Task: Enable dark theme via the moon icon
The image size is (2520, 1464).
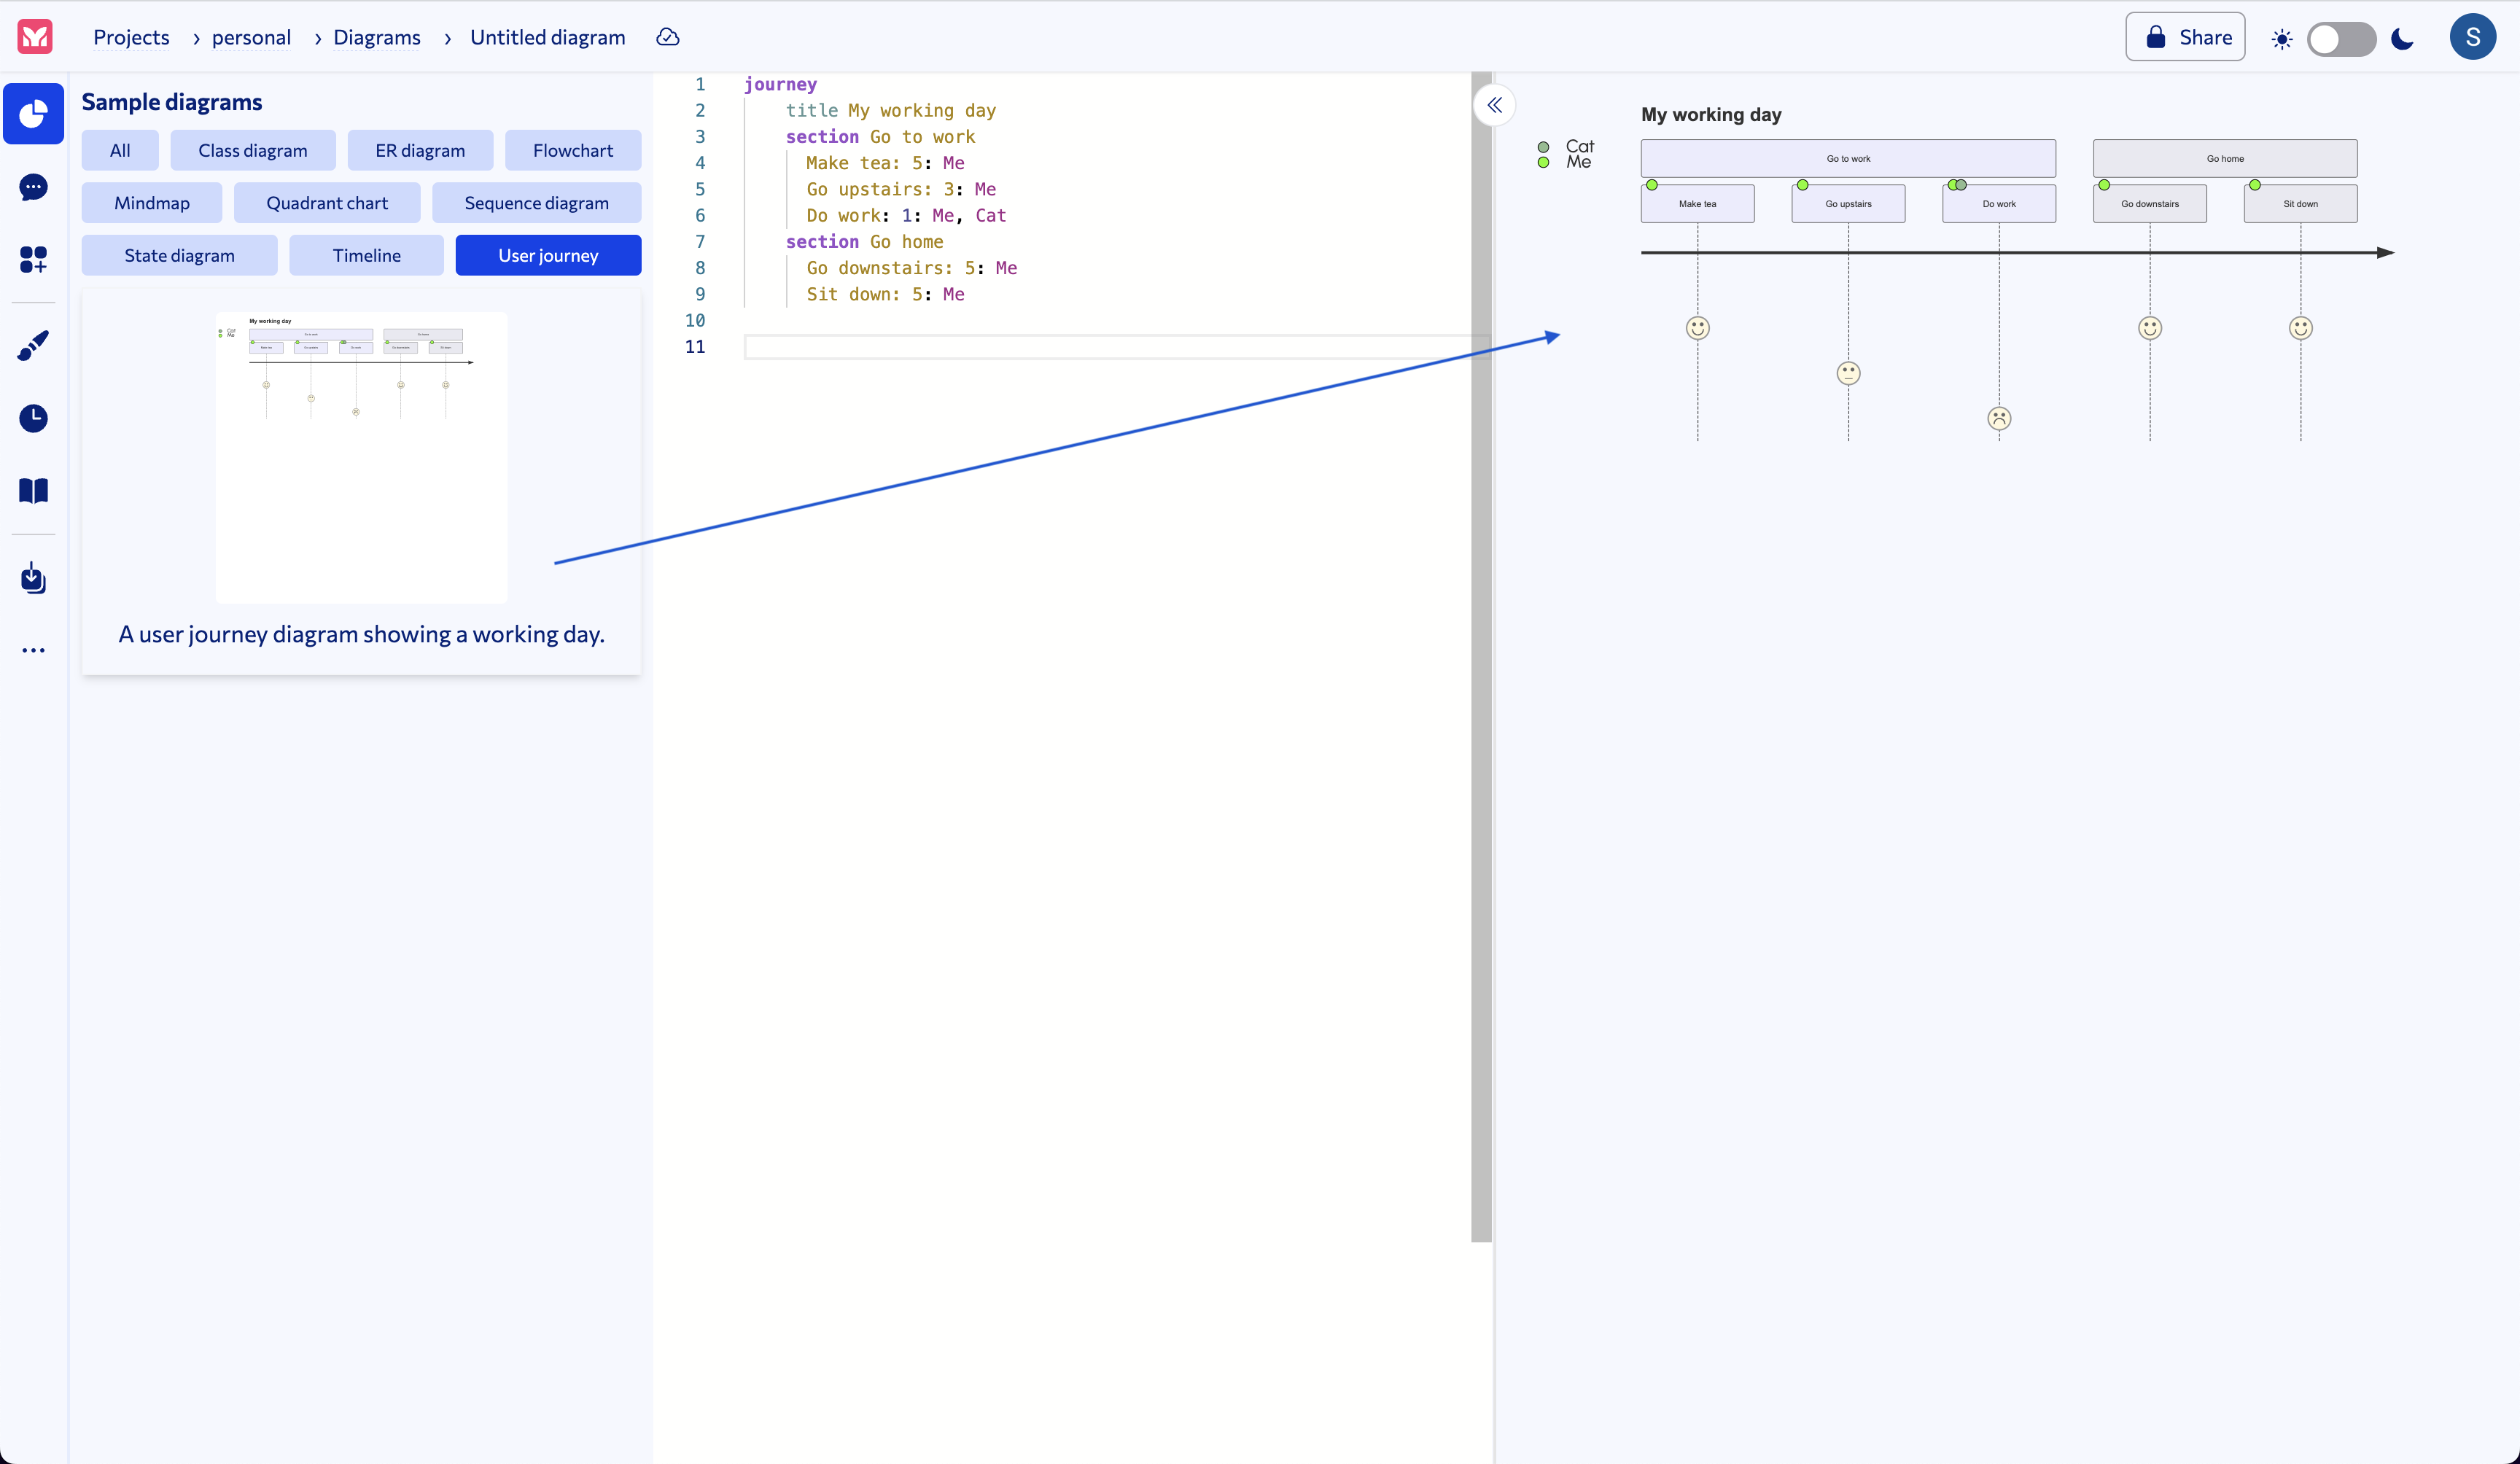Action: click(2402, 39)
